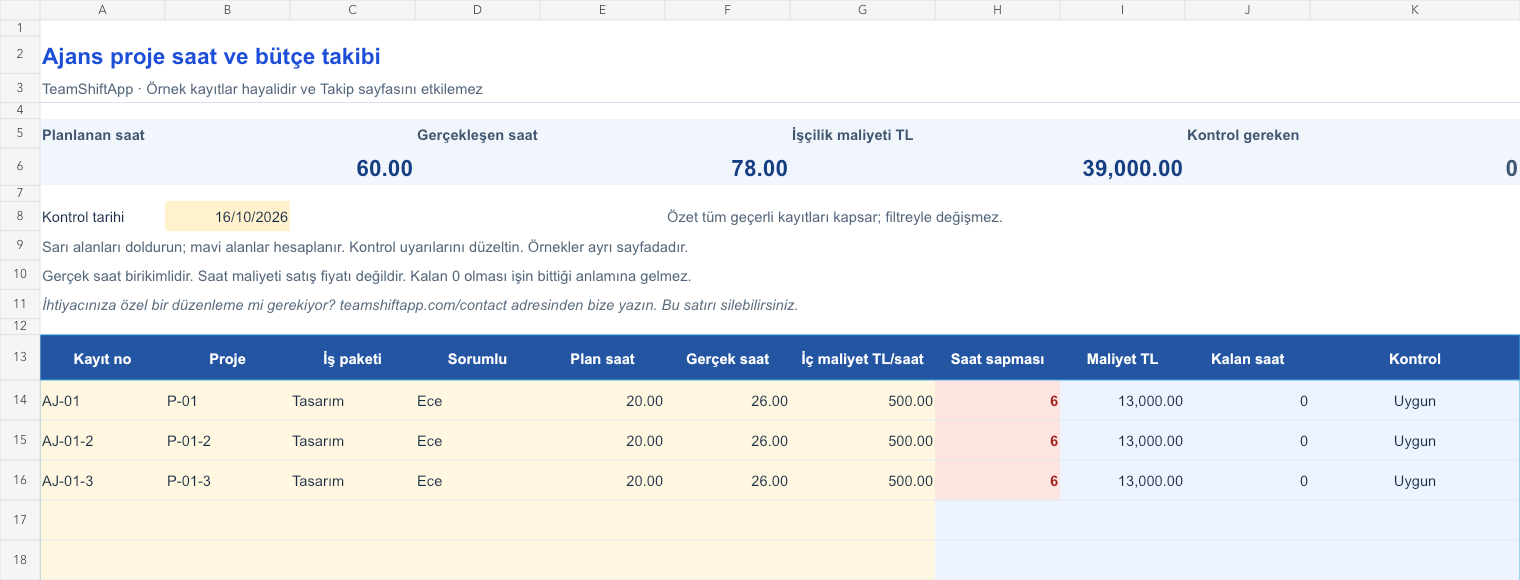The height and width of the screenshot is (580, 1520).
Task: Click the 'Kontrol gereken' label
Action: click(1243, 135)
